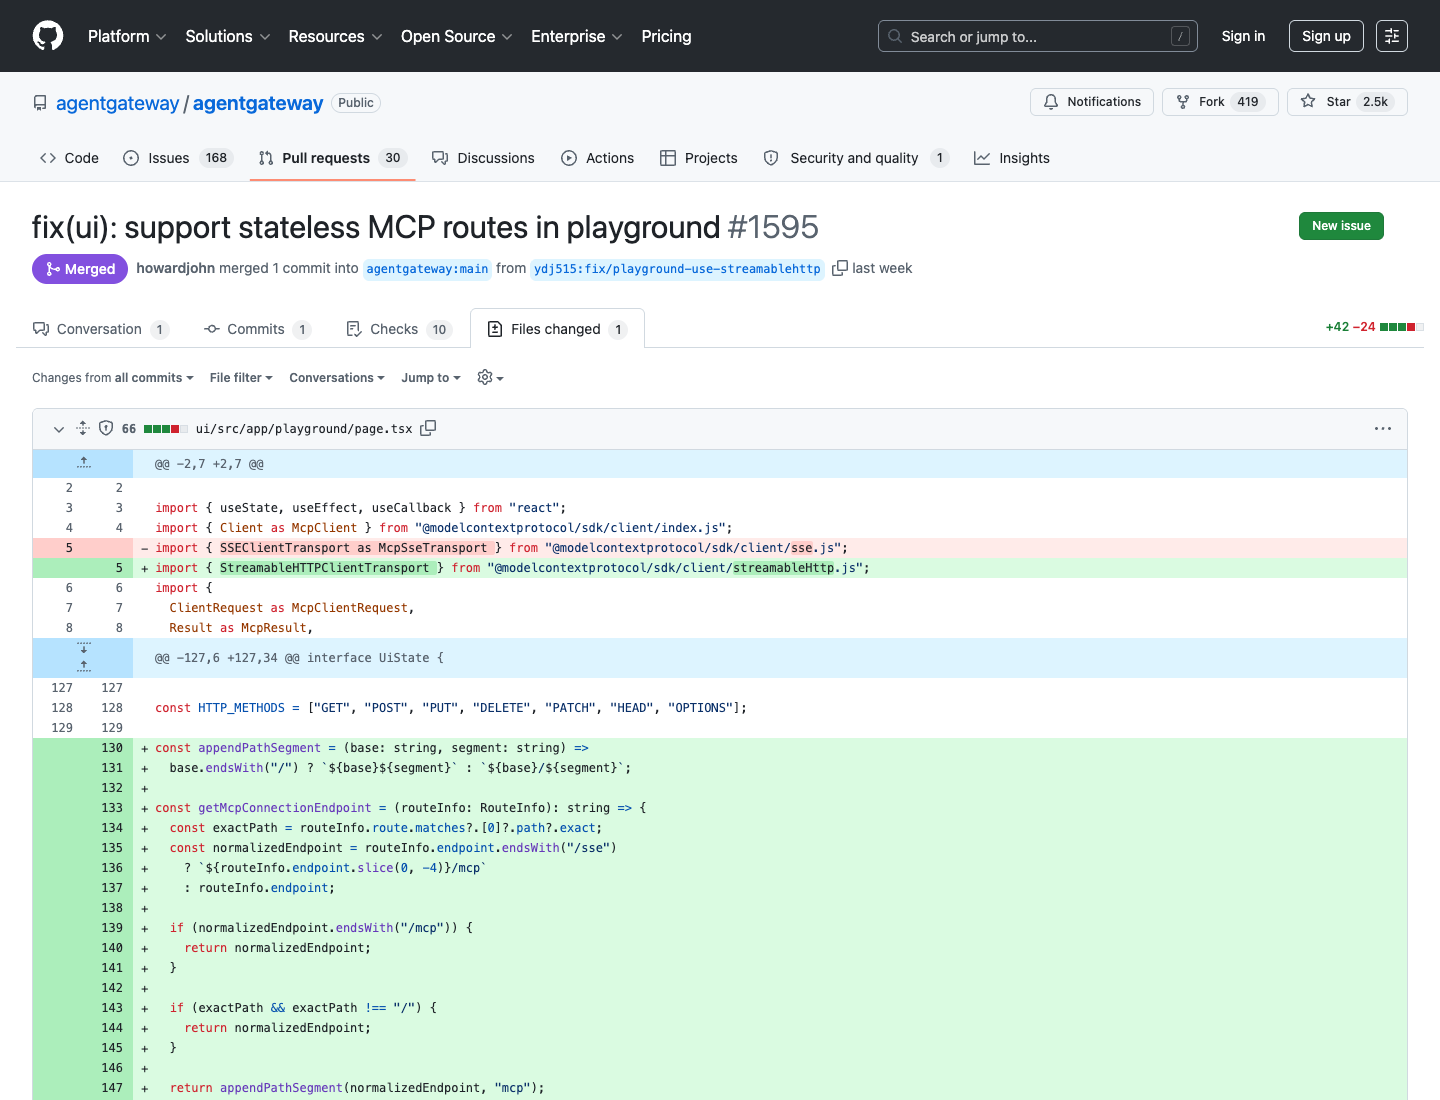Open the File filter dropdown
Image resolution: width=1440 pixels, height=1100 pixels.
[x=241, y=378]
